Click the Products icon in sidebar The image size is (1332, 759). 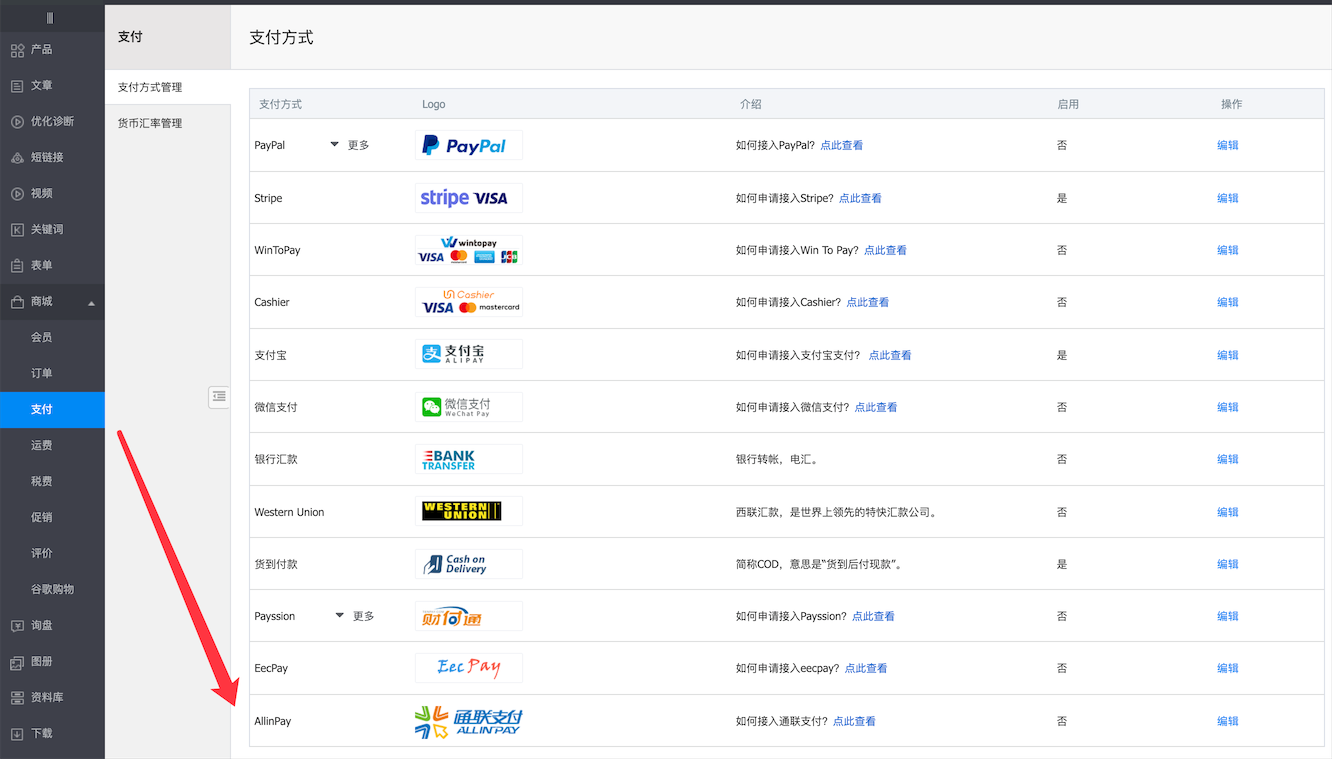click(x=17, y=50)
